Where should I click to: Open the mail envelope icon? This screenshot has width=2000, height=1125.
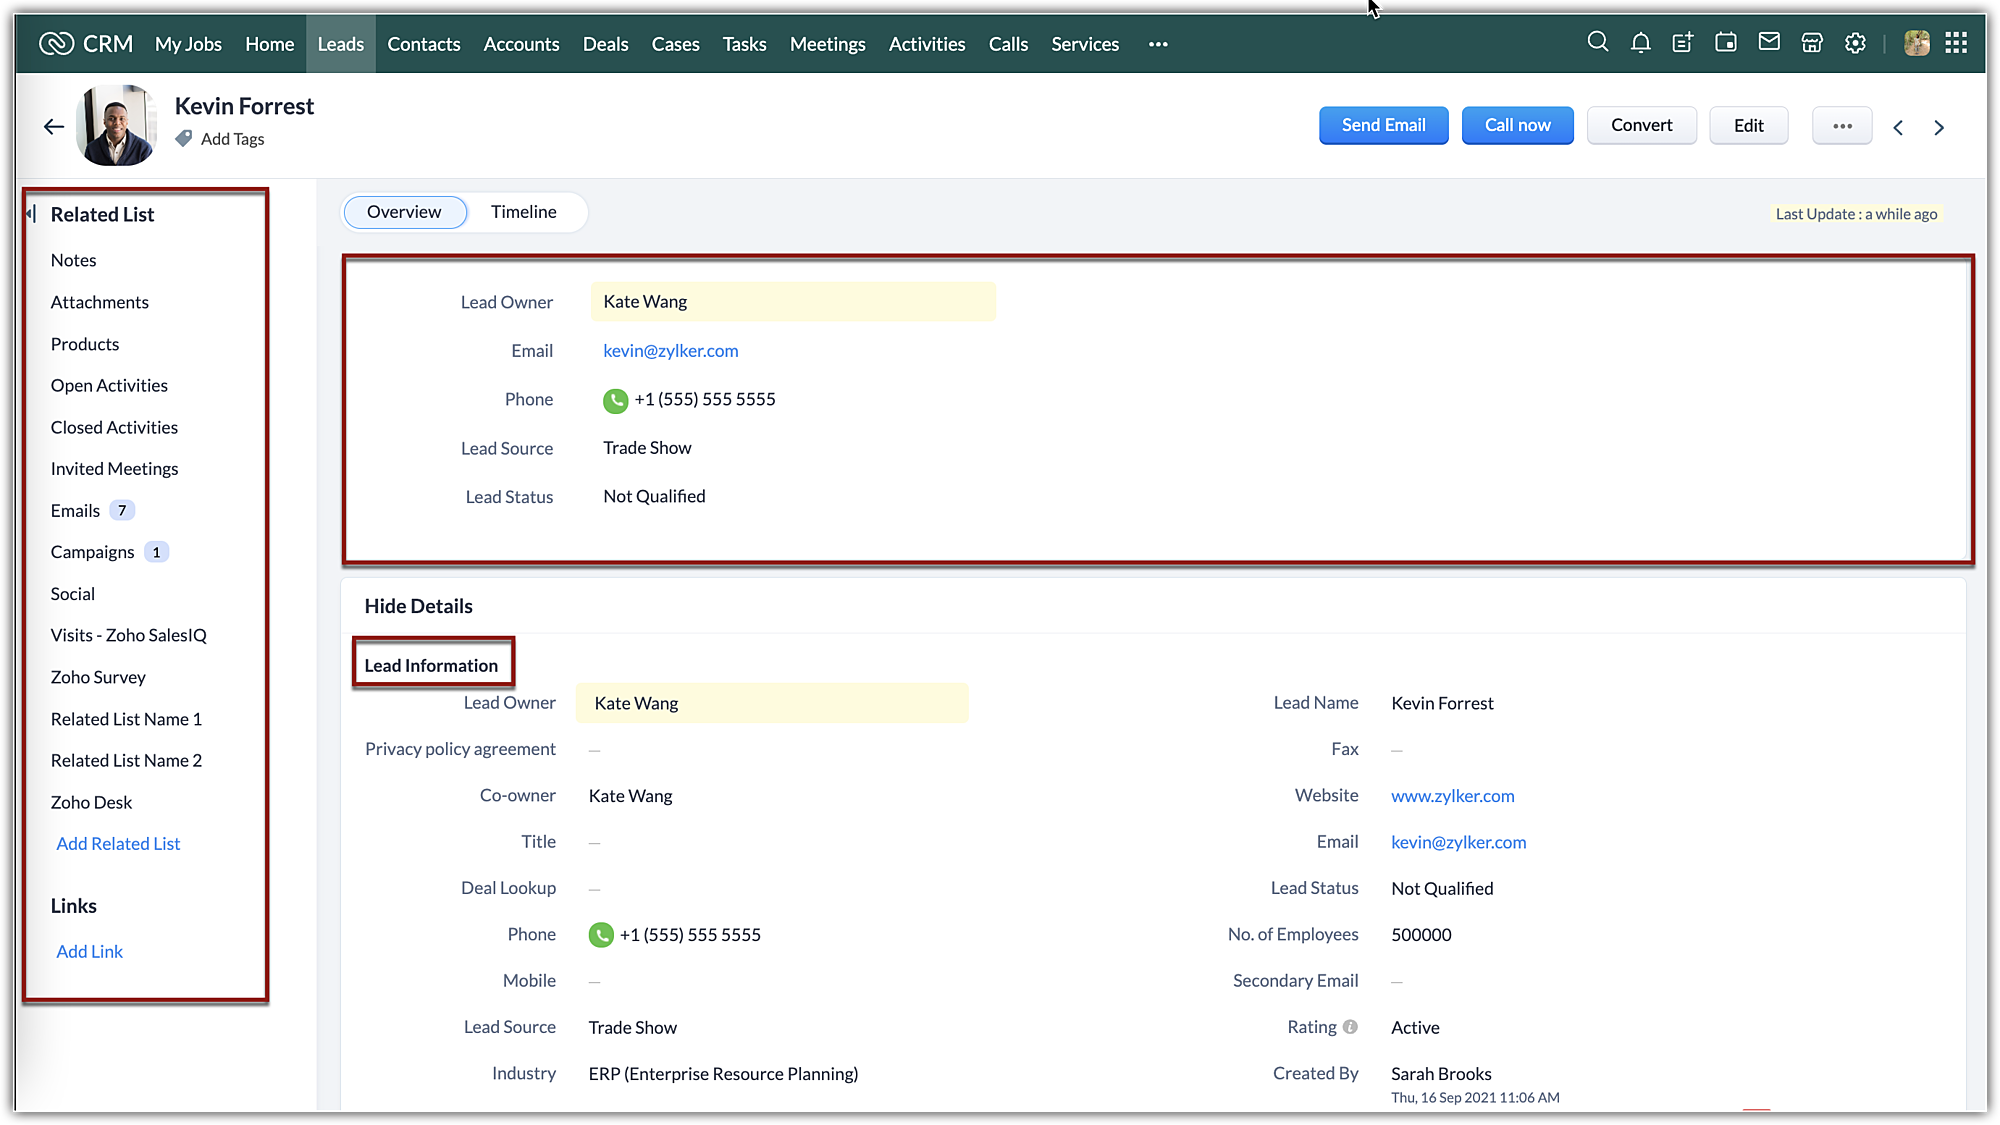click(x=1769, y=42)
